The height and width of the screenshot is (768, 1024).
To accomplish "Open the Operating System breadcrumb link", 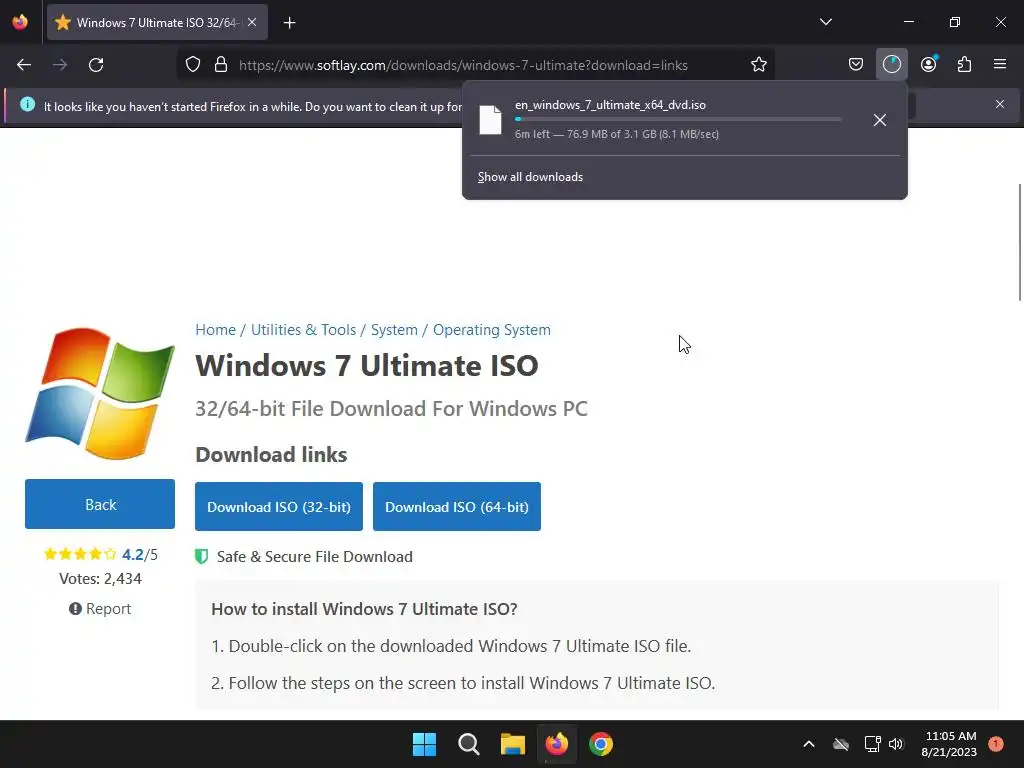I will pos(492,330).
